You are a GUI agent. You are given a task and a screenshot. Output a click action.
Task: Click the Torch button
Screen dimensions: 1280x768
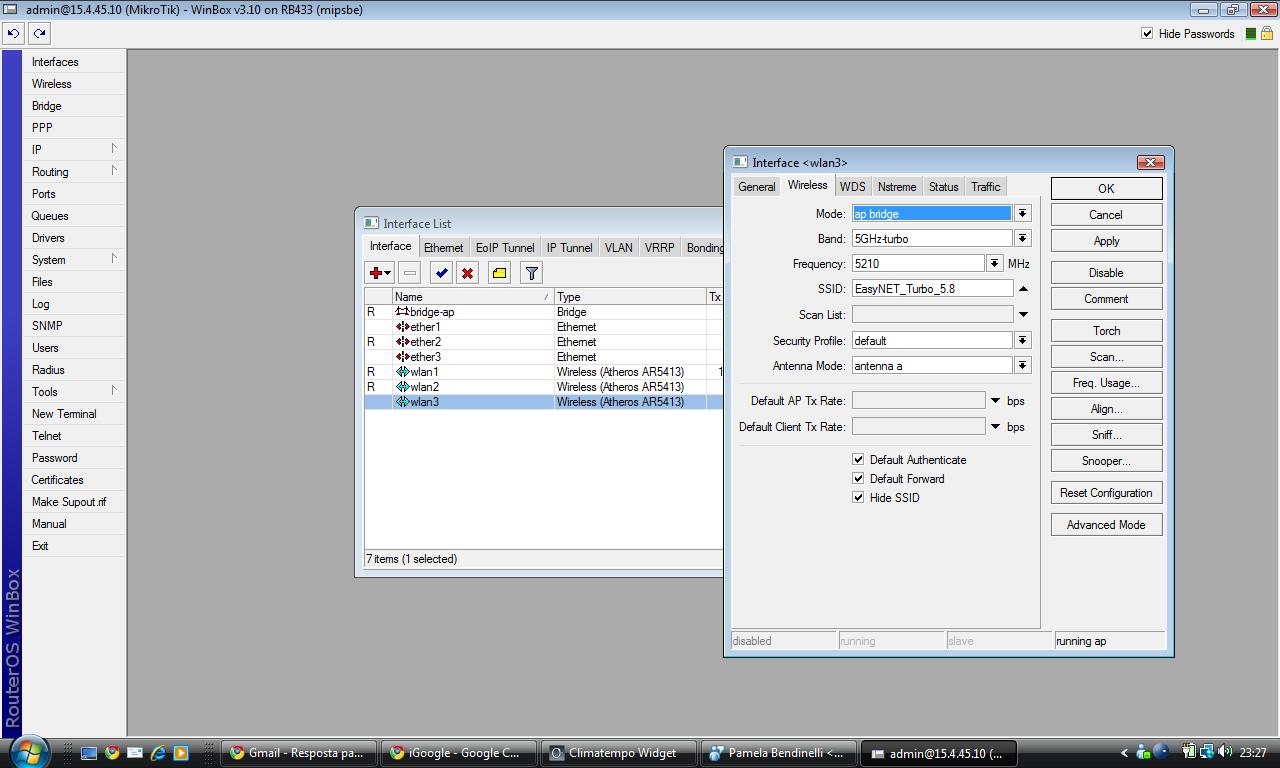pos(1106,331)
